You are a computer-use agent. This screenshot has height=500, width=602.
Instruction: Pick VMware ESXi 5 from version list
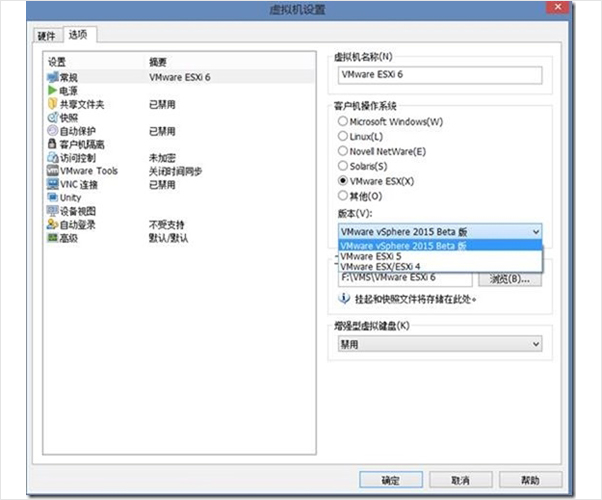coord(440,256)
